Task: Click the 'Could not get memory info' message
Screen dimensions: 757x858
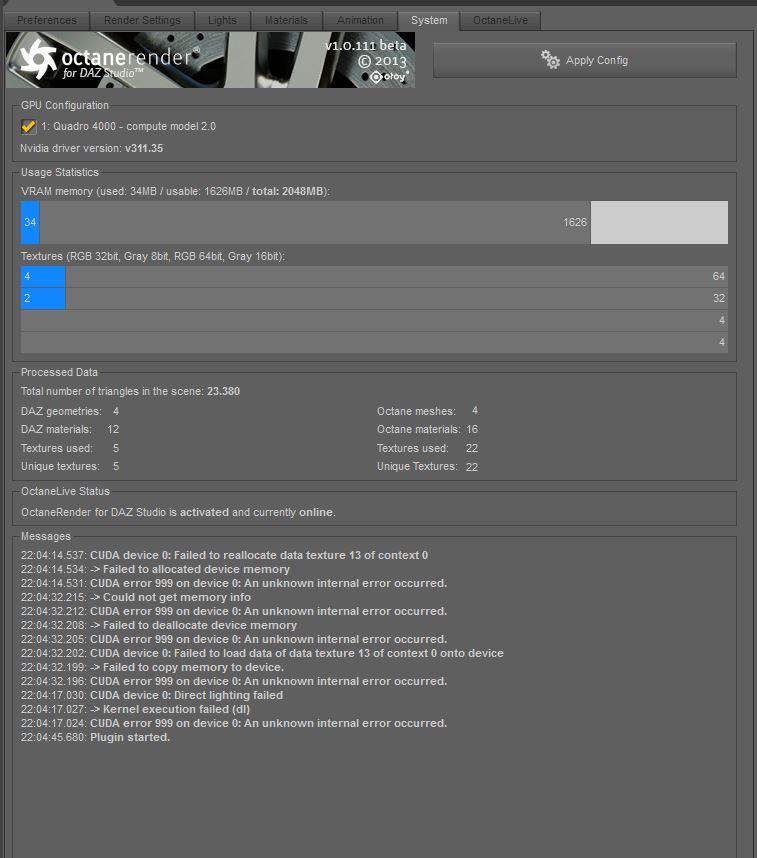Action: 136,597
